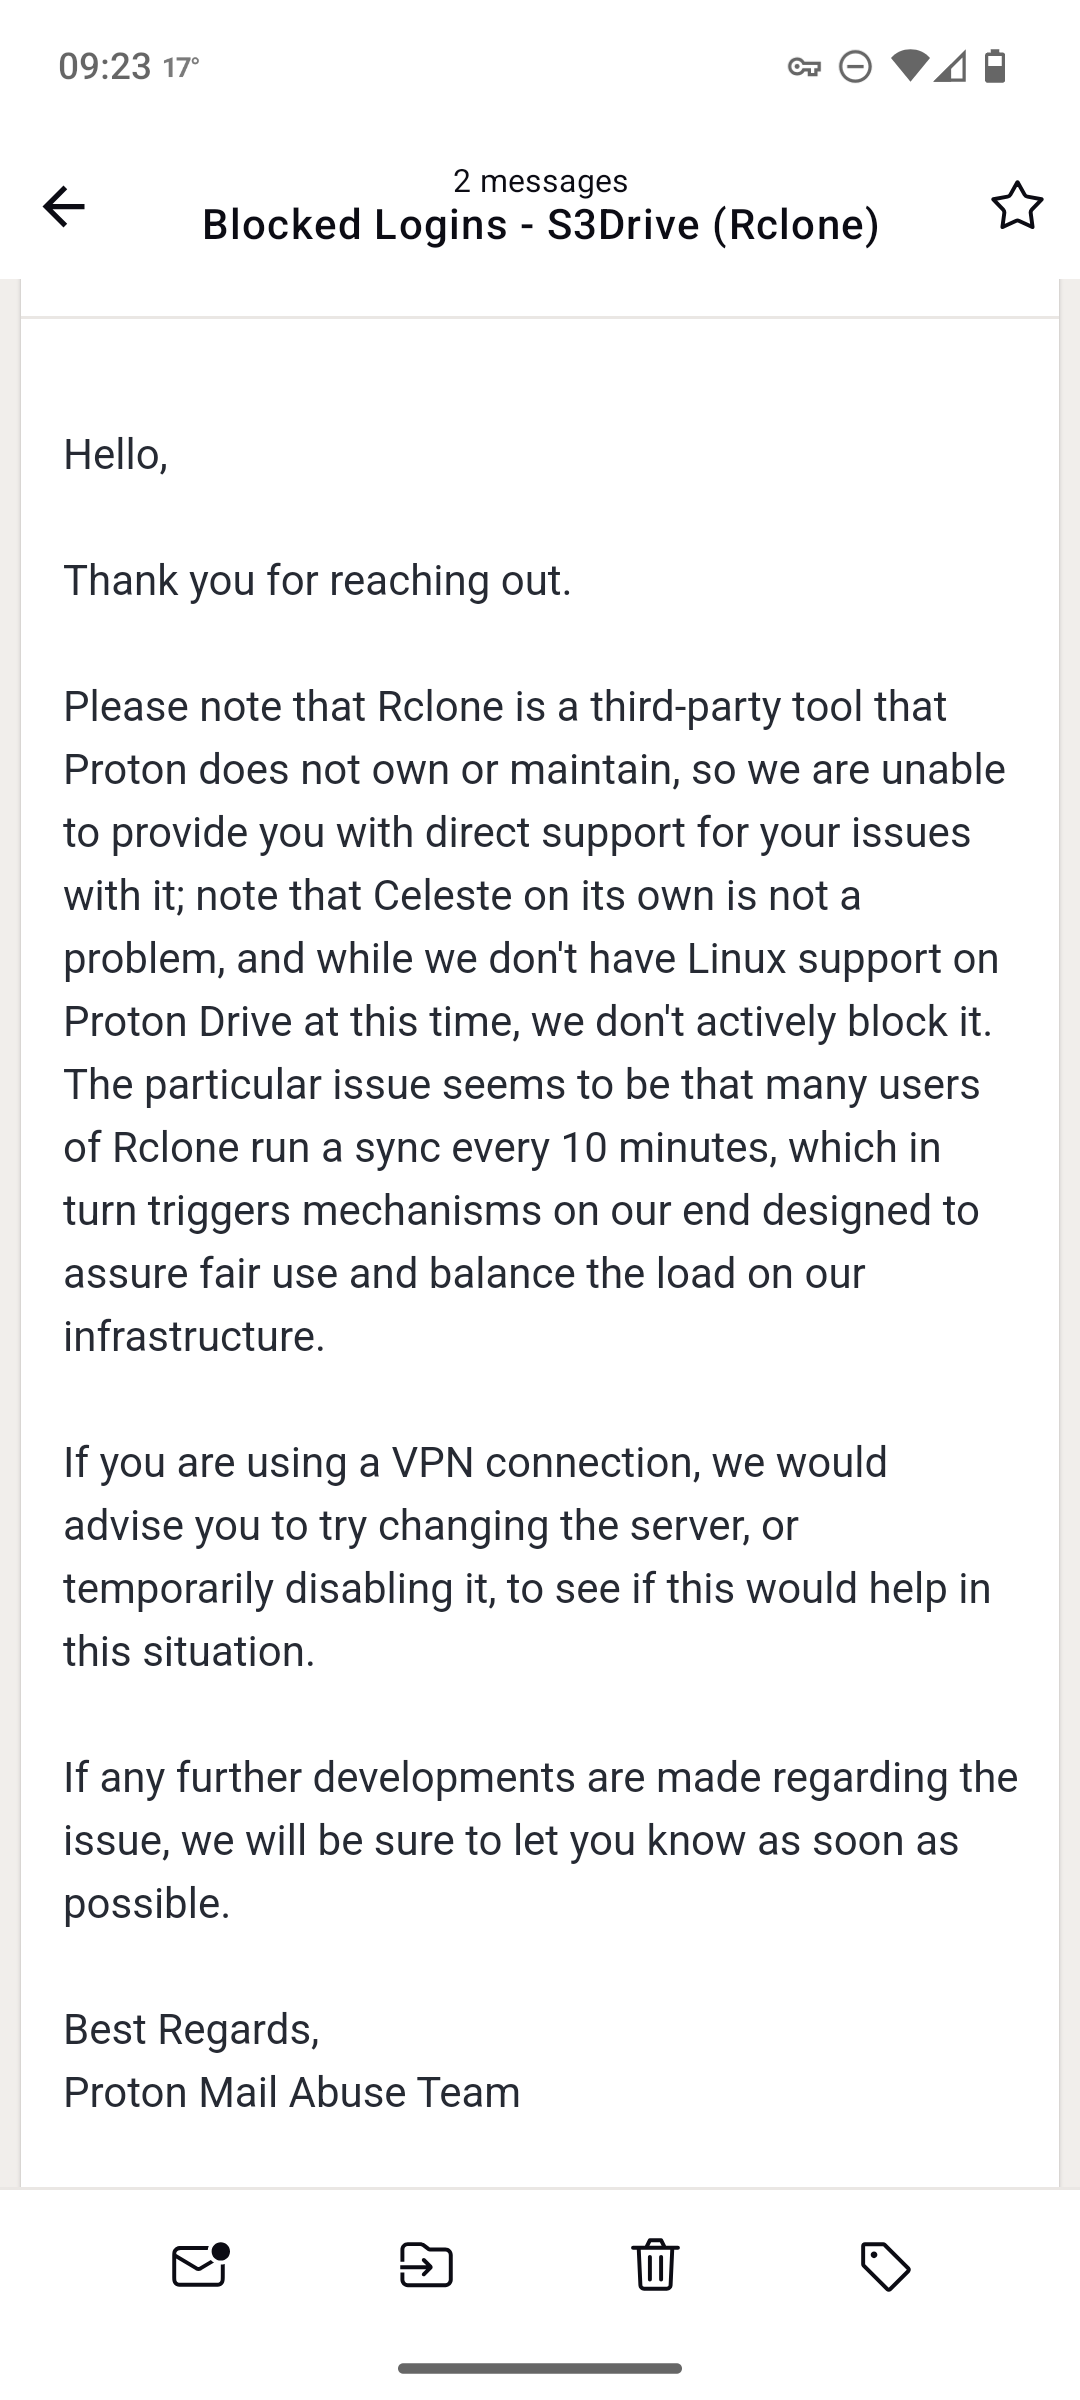Tap the Wi-Fi status icon

909,66
